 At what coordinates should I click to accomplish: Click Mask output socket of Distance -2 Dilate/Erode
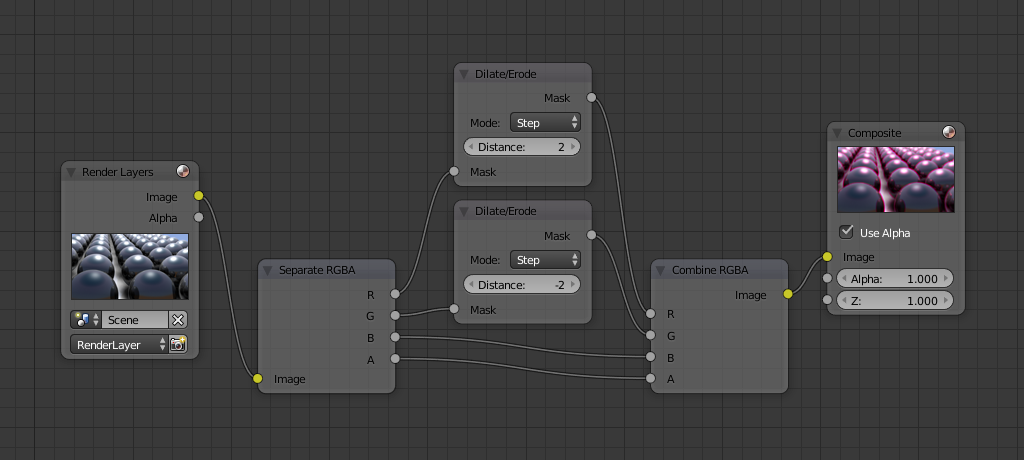591,235
